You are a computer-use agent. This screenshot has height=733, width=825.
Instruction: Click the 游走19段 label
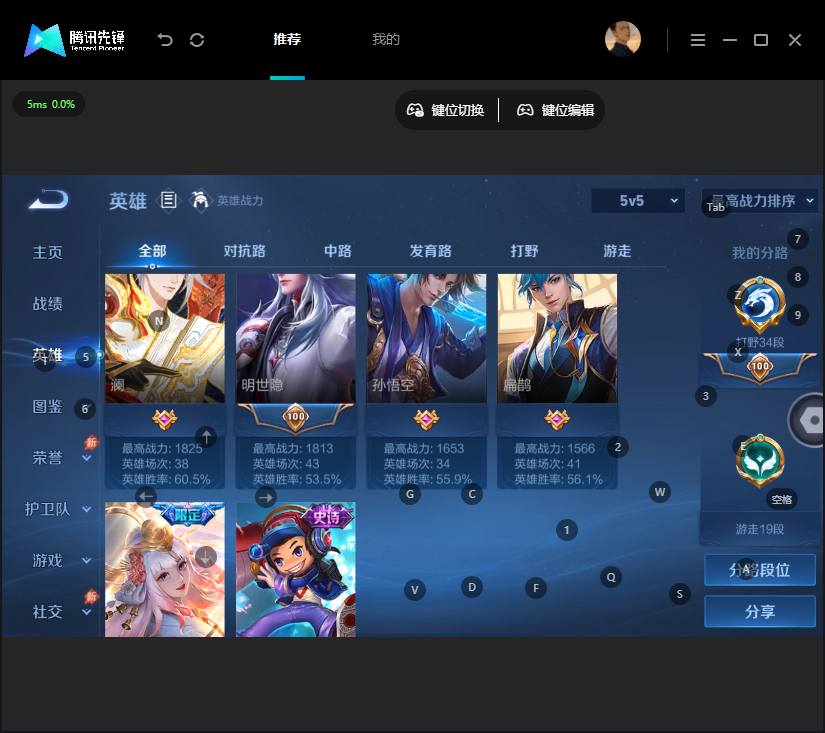pyautogui.click(x=760, y=529)
